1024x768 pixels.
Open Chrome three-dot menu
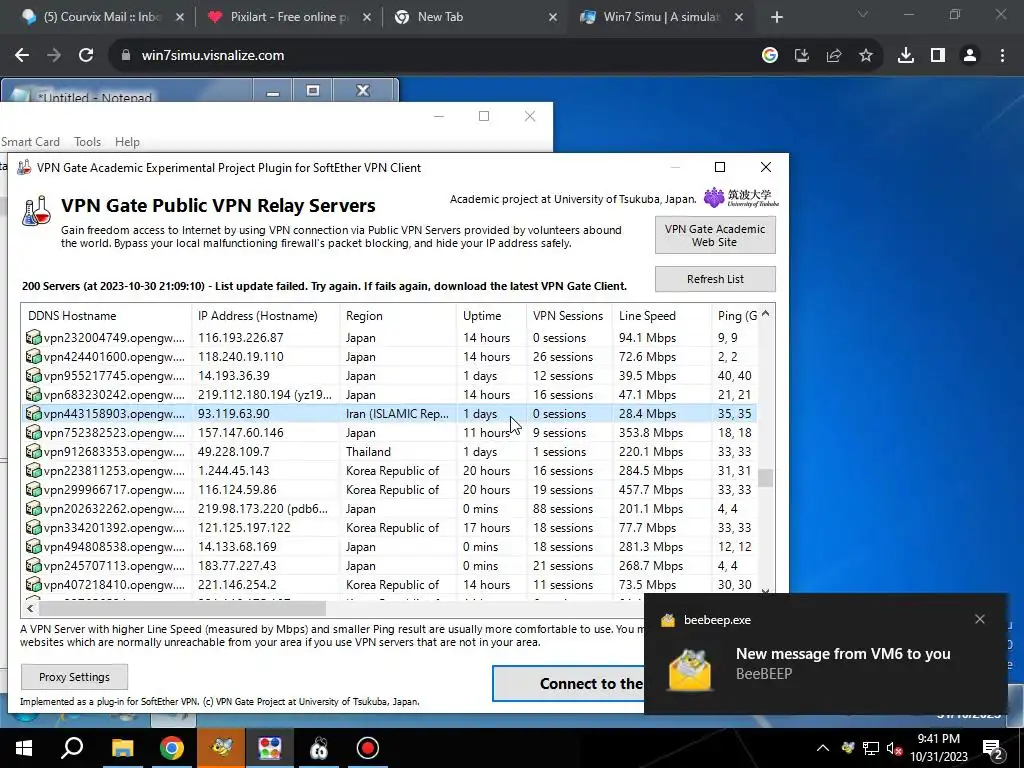tap(1002, 56)
